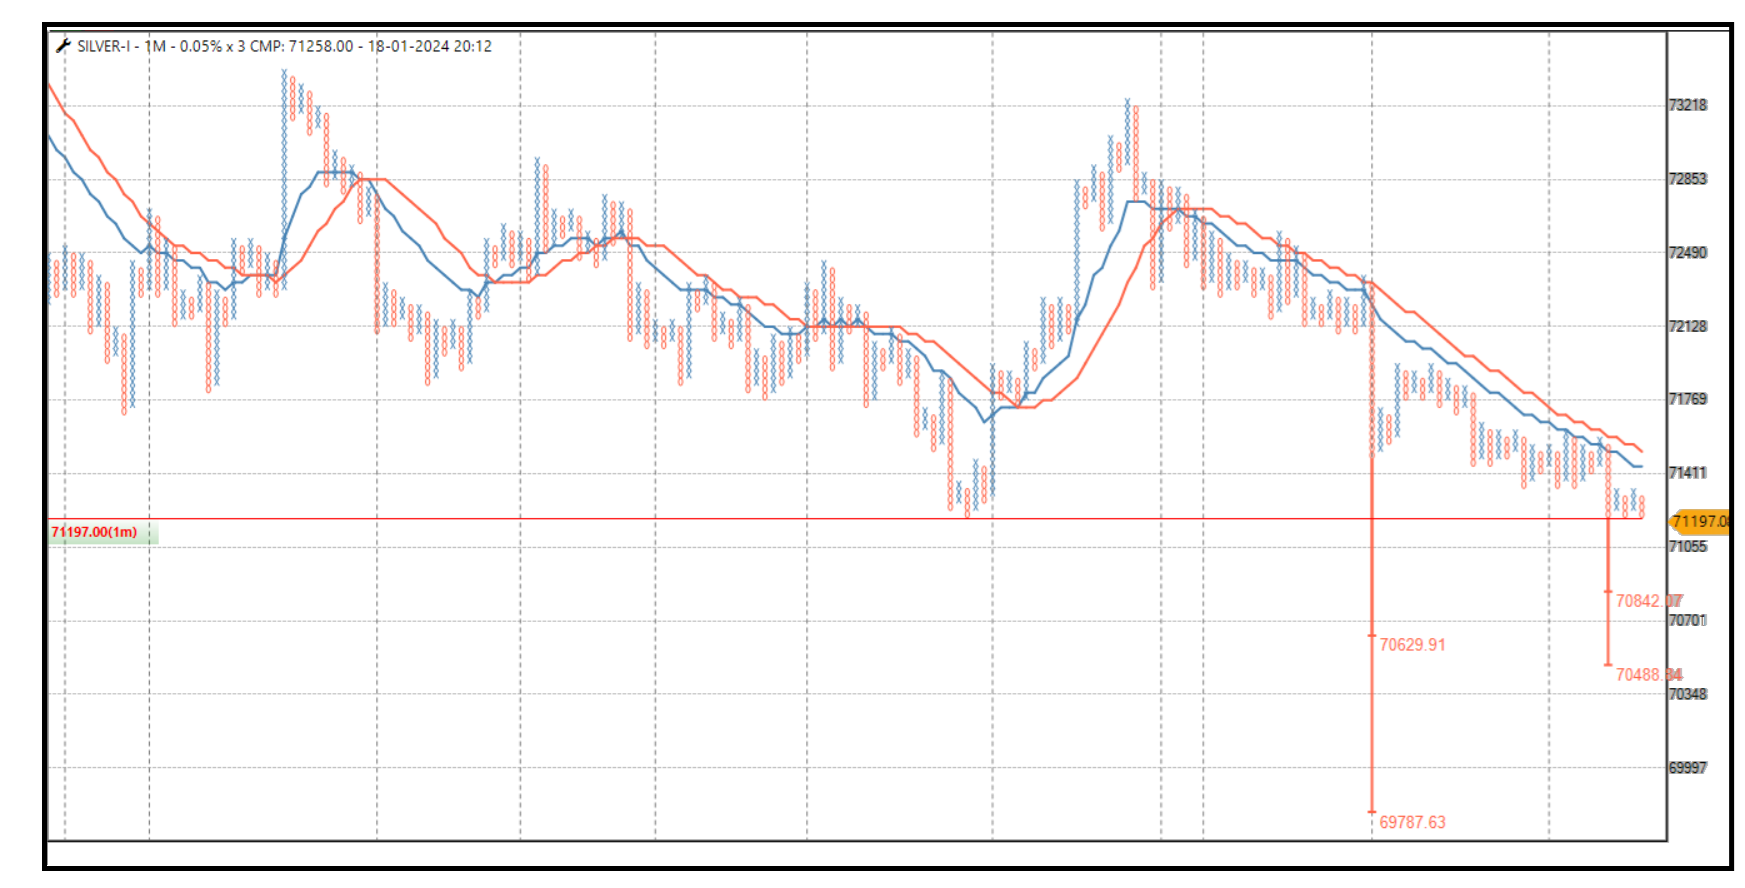This screenshot has height=888, width=1745.
Task: Select the 70842 target label
Action: pyautogui.click(x=1649, y=601)
